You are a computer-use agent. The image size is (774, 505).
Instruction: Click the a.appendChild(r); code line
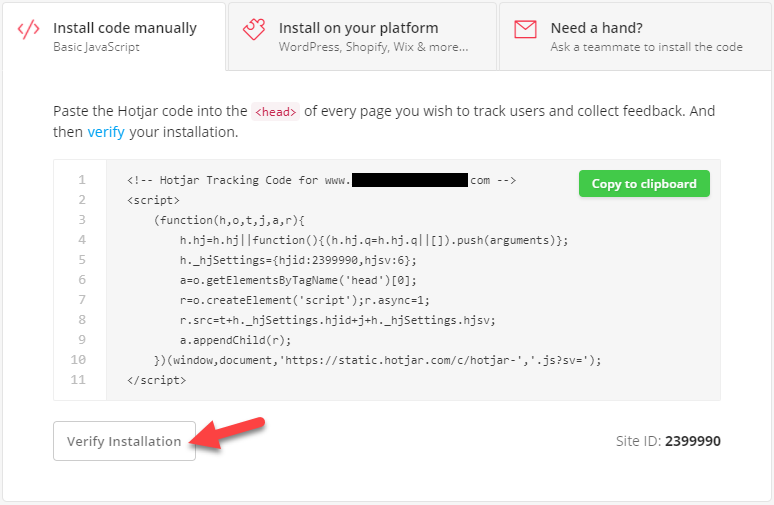pyautogui.click(x=235, y=340)
